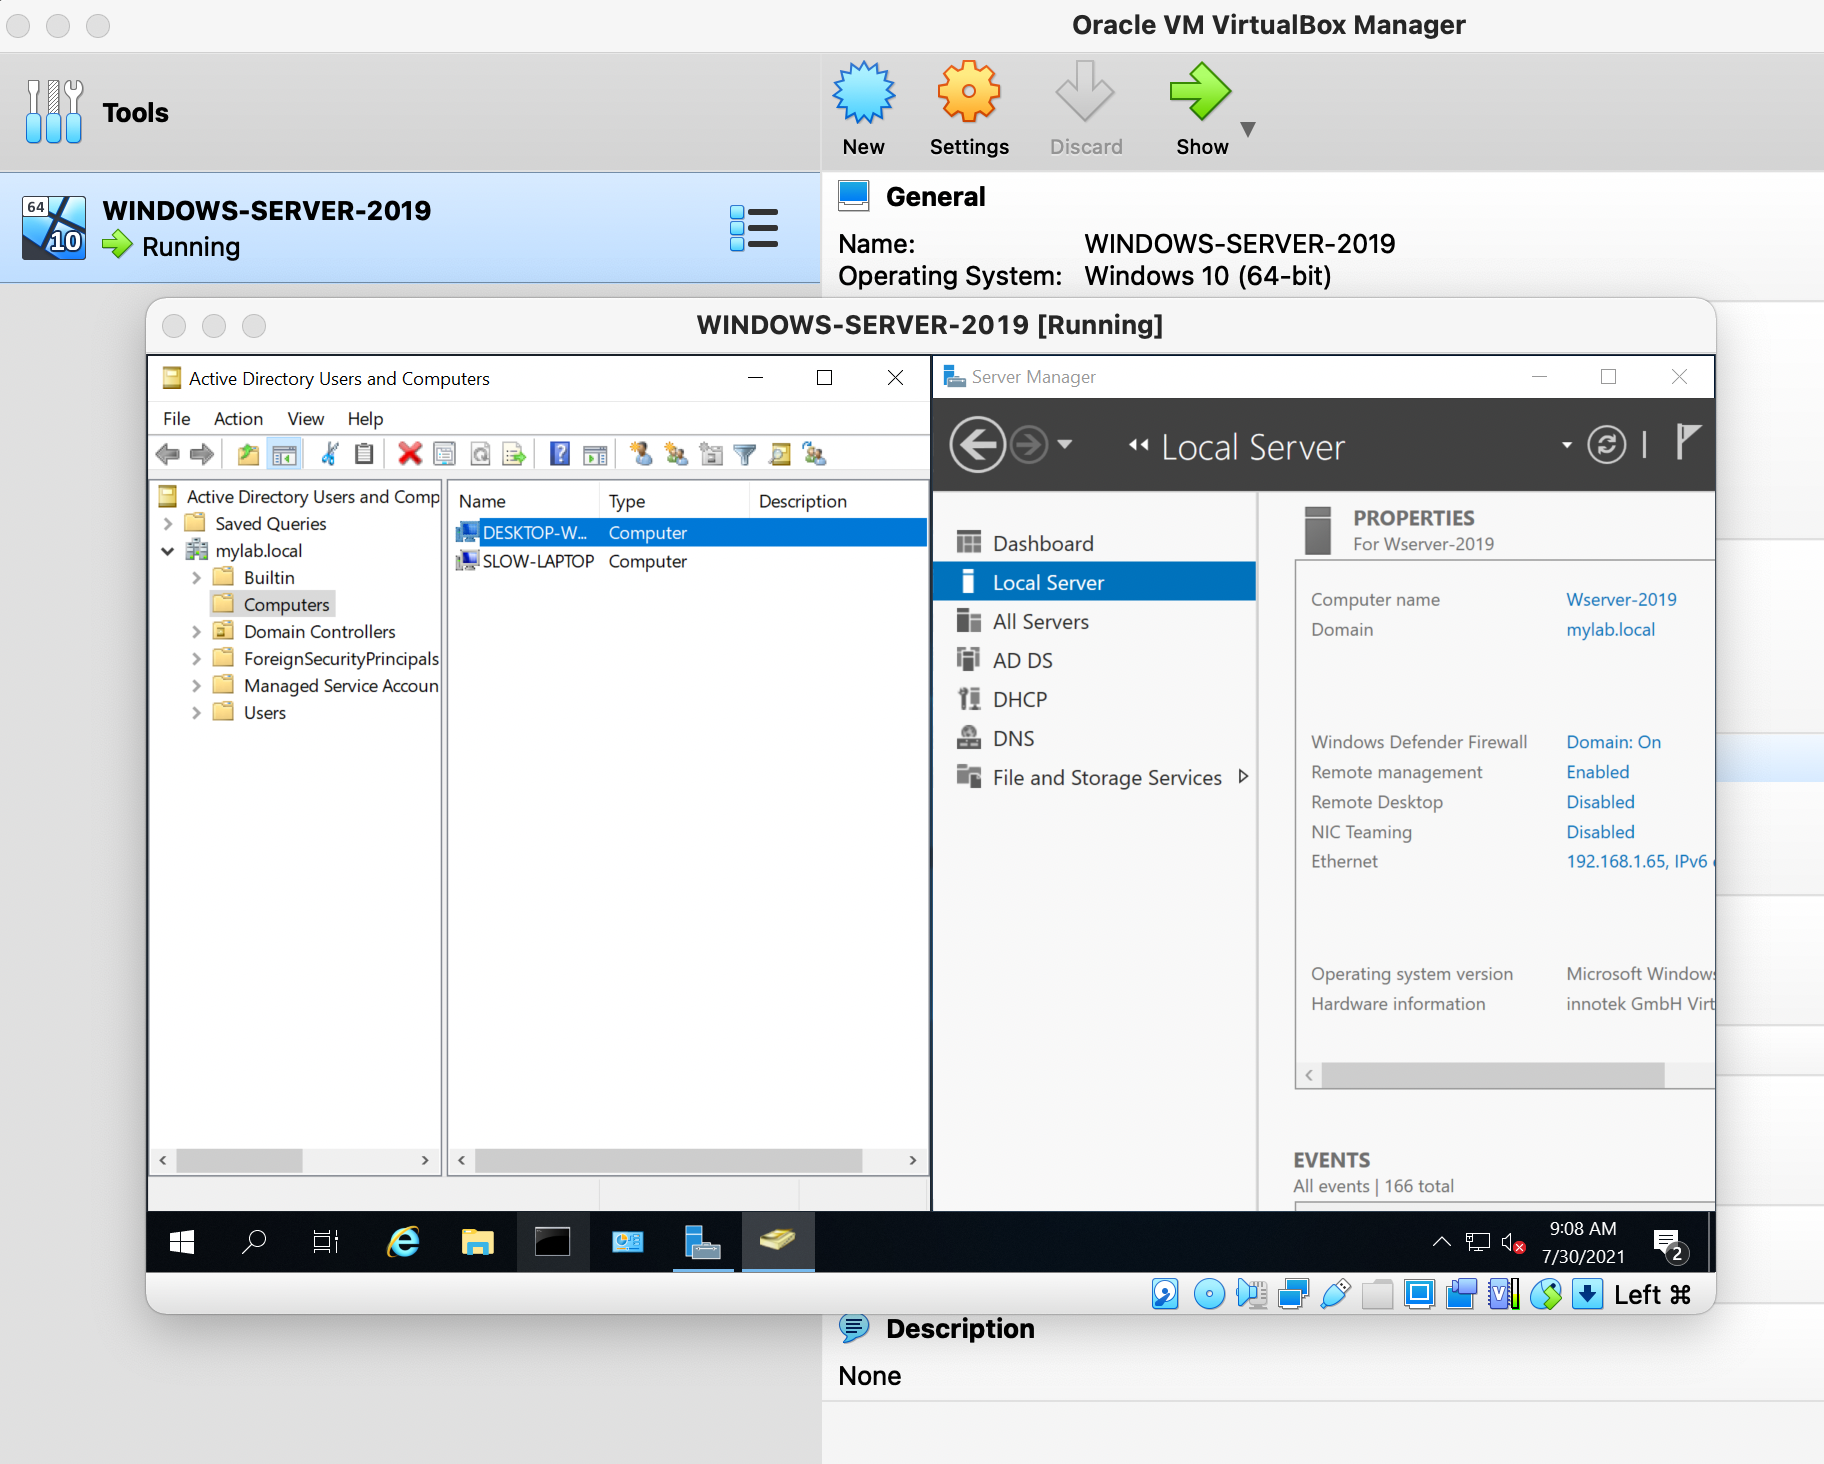Click Add objects to group icon
The height and width of the screenshot is (1464, 1824).
pyautogui.click(x=815, y=455)
